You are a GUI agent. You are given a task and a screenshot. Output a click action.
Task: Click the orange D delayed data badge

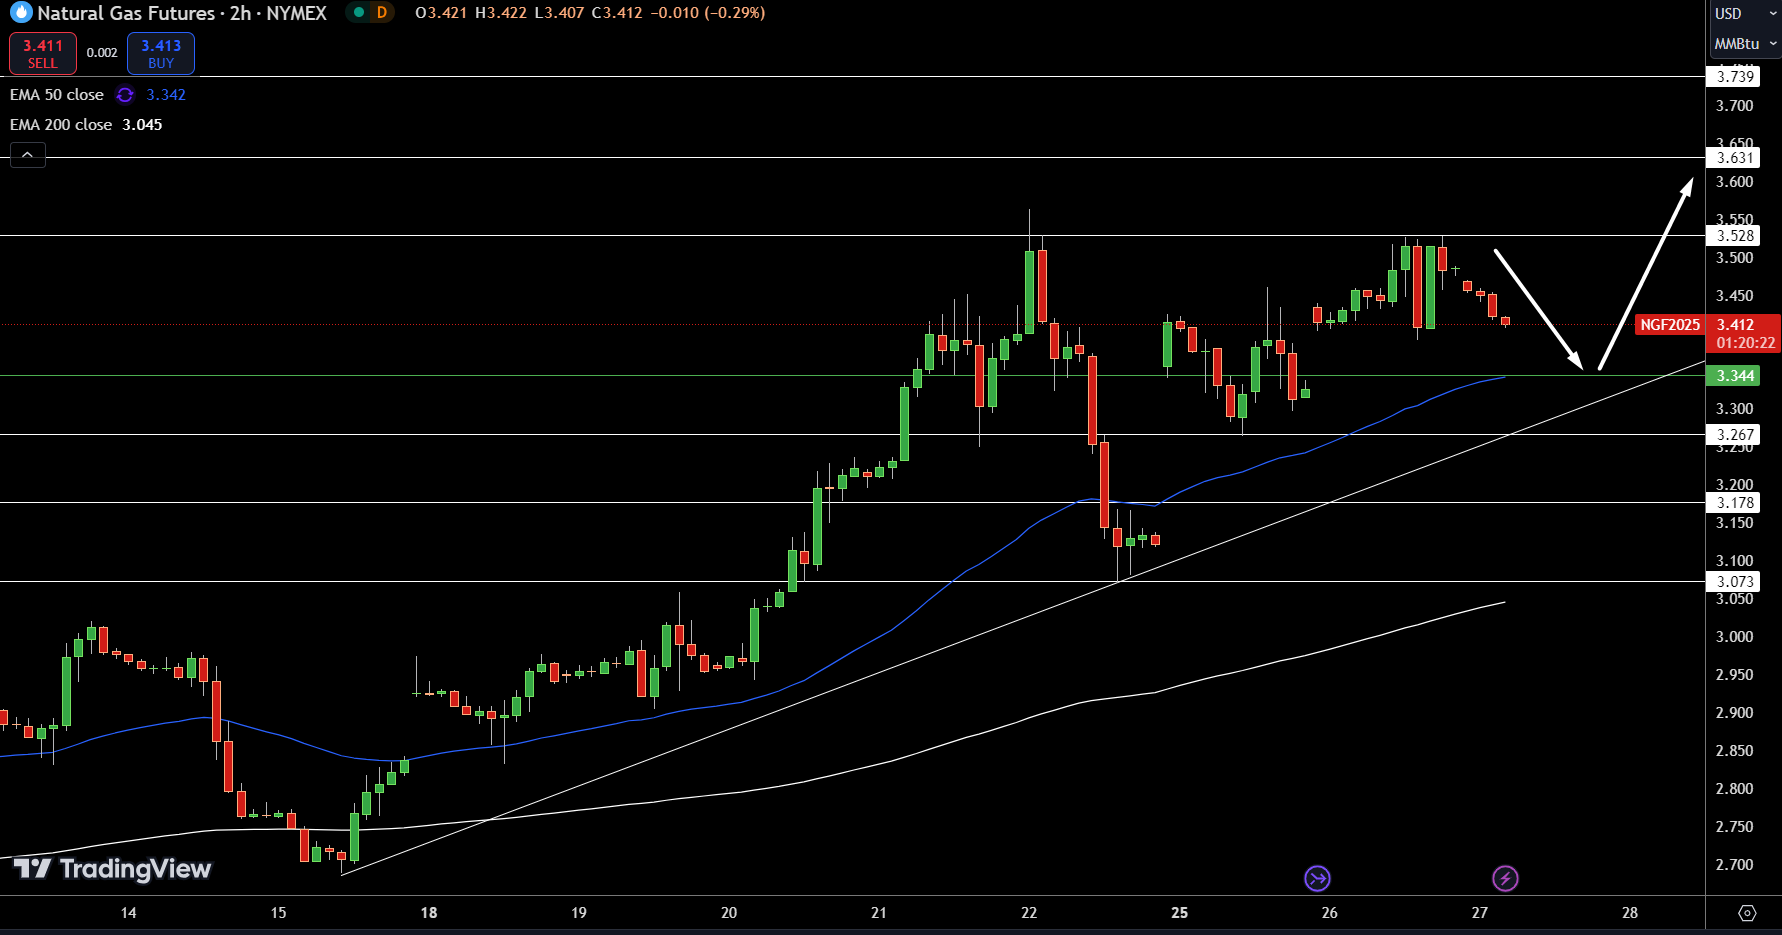pyautogui.click(x=381, y=13)
